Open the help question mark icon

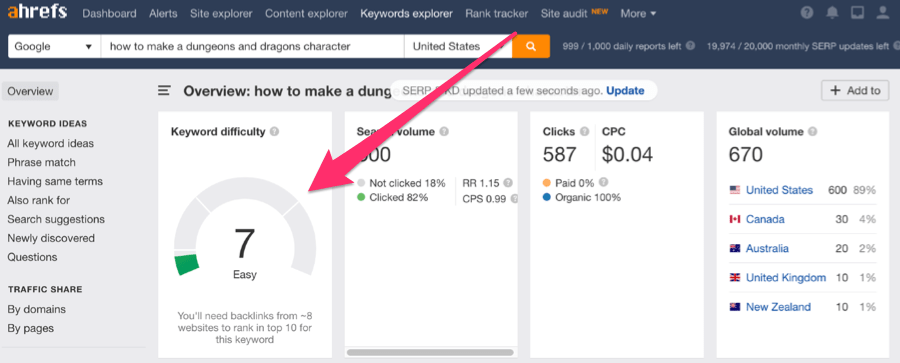coord(807,13)
